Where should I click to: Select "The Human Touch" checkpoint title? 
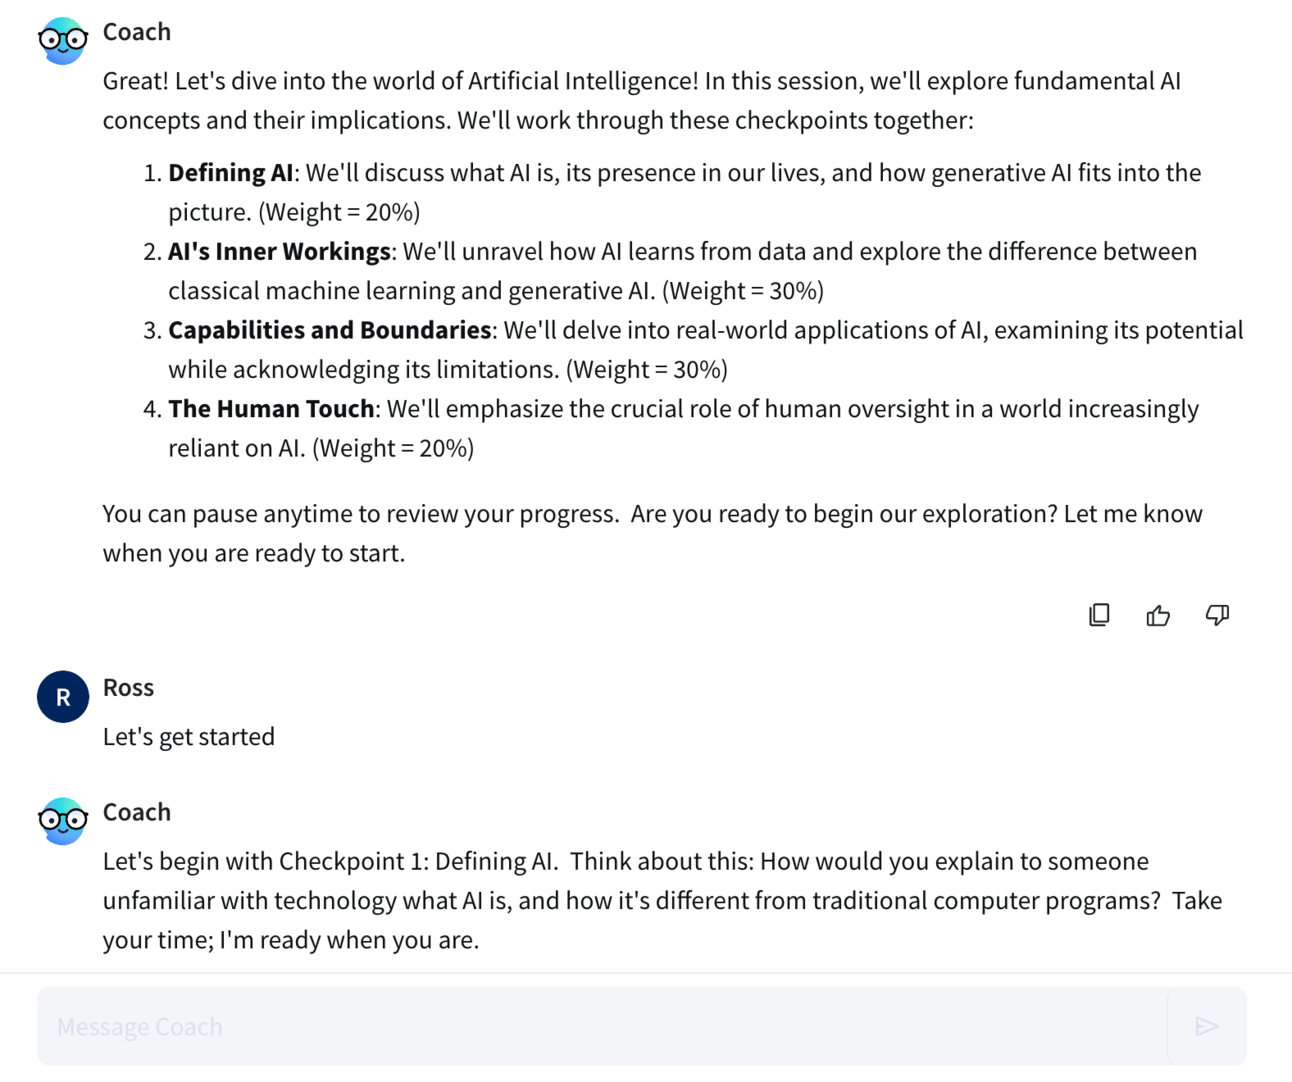271,409
